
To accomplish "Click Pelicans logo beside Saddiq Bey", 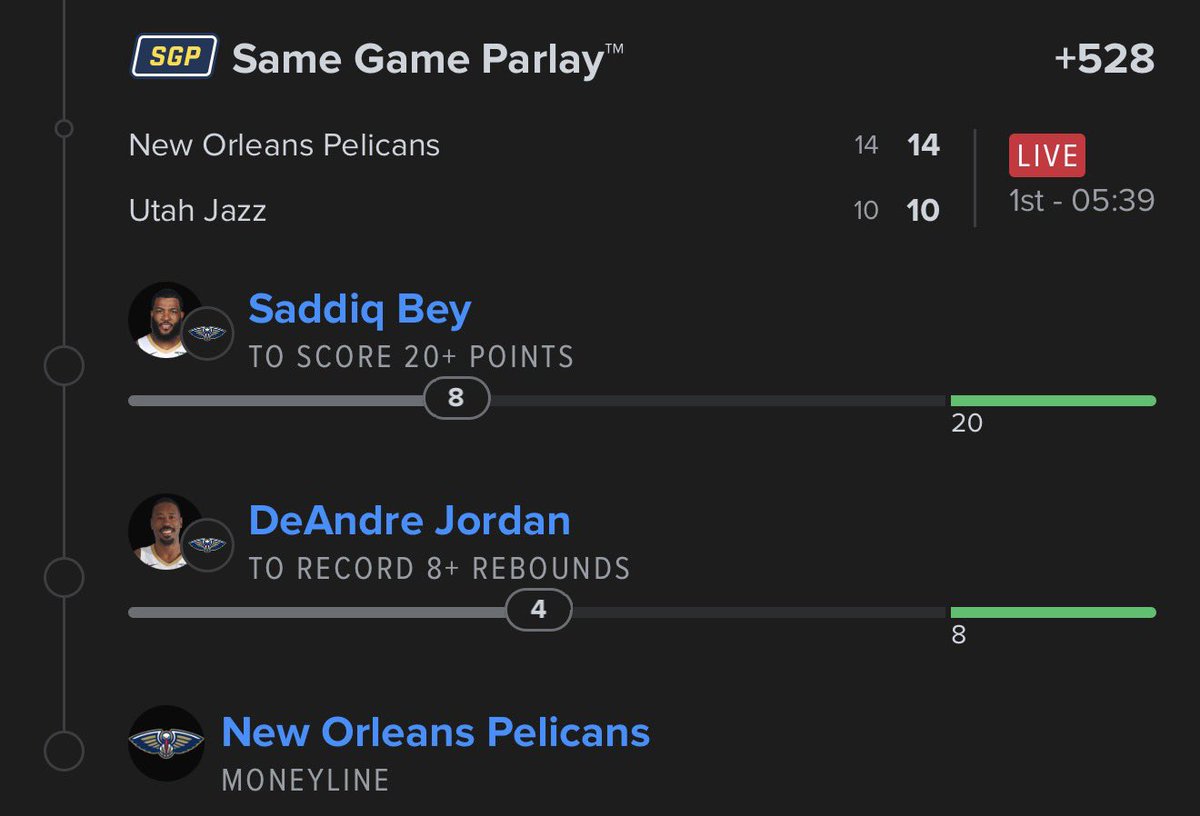I will (x=207, y=333).
